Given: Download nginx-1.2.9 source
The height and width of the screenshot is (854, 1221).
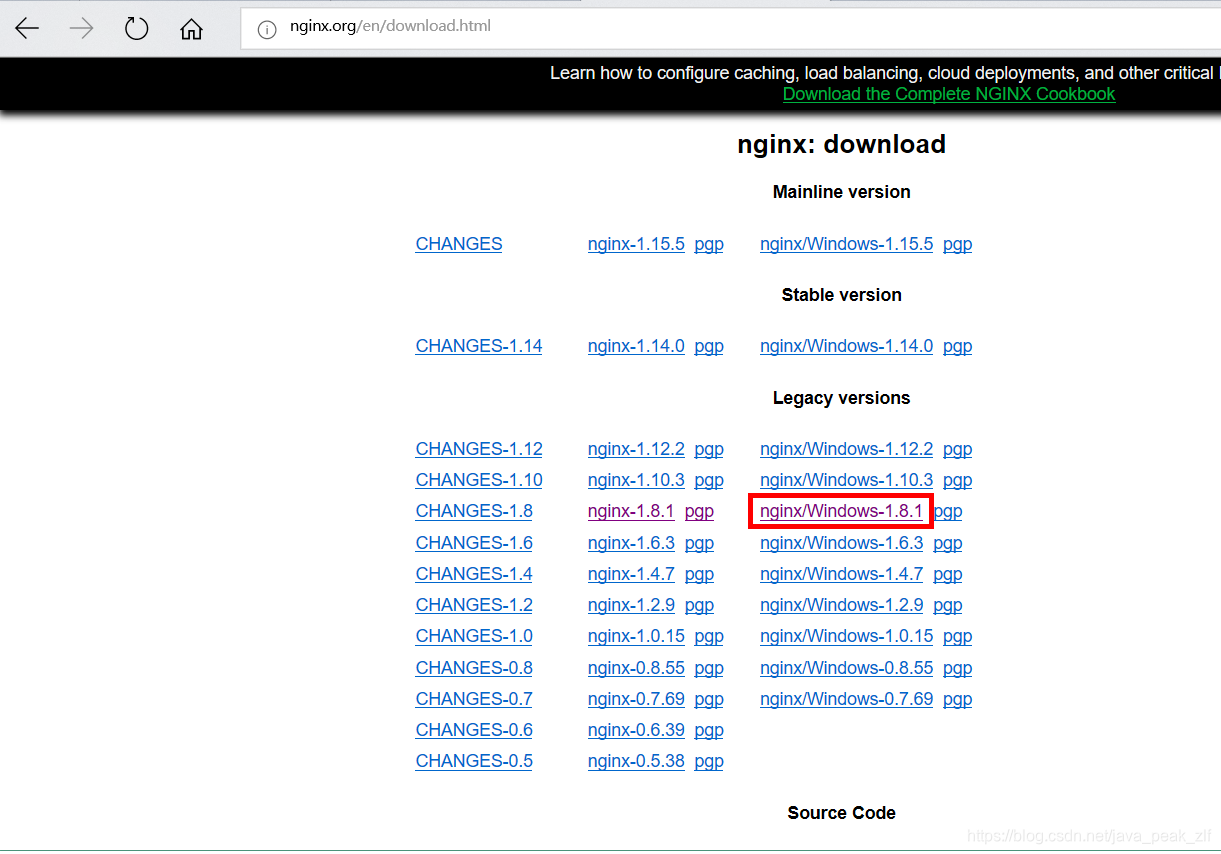Looking at the screenshot, I should click(631, 605).
